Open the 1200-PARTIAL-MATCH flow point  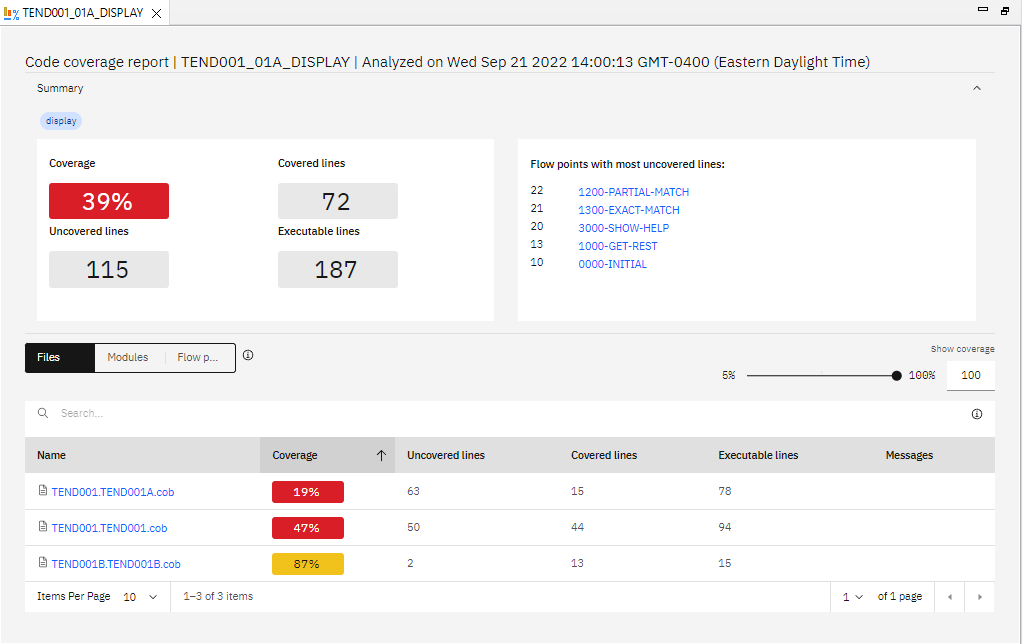pos(633,192)
